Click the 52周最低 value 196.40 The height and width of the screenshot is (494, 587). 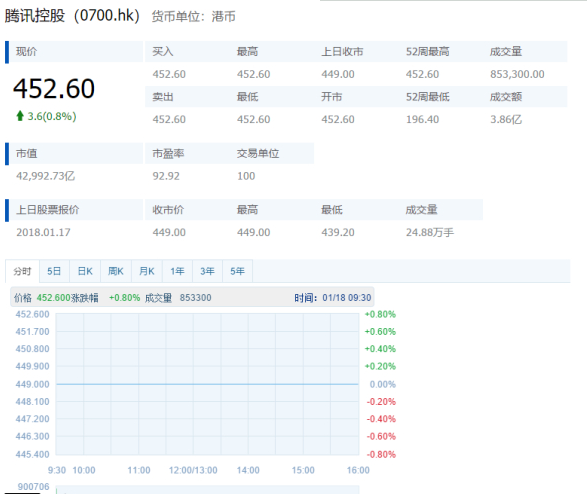pos(422,119)
